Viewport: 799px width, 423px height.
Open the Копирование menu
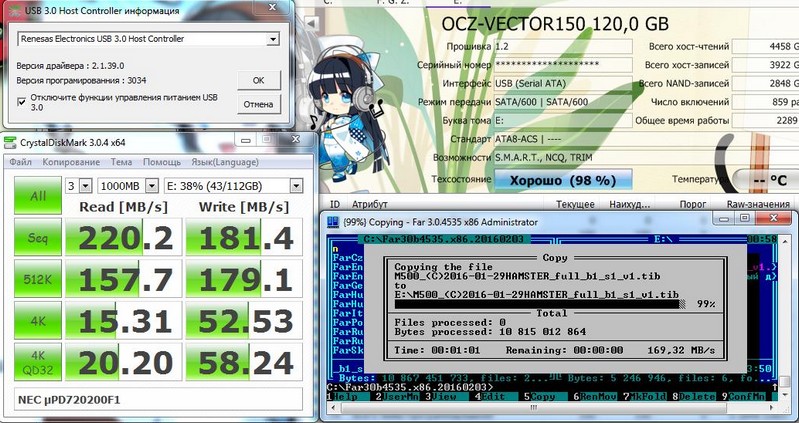click(71, 162)
